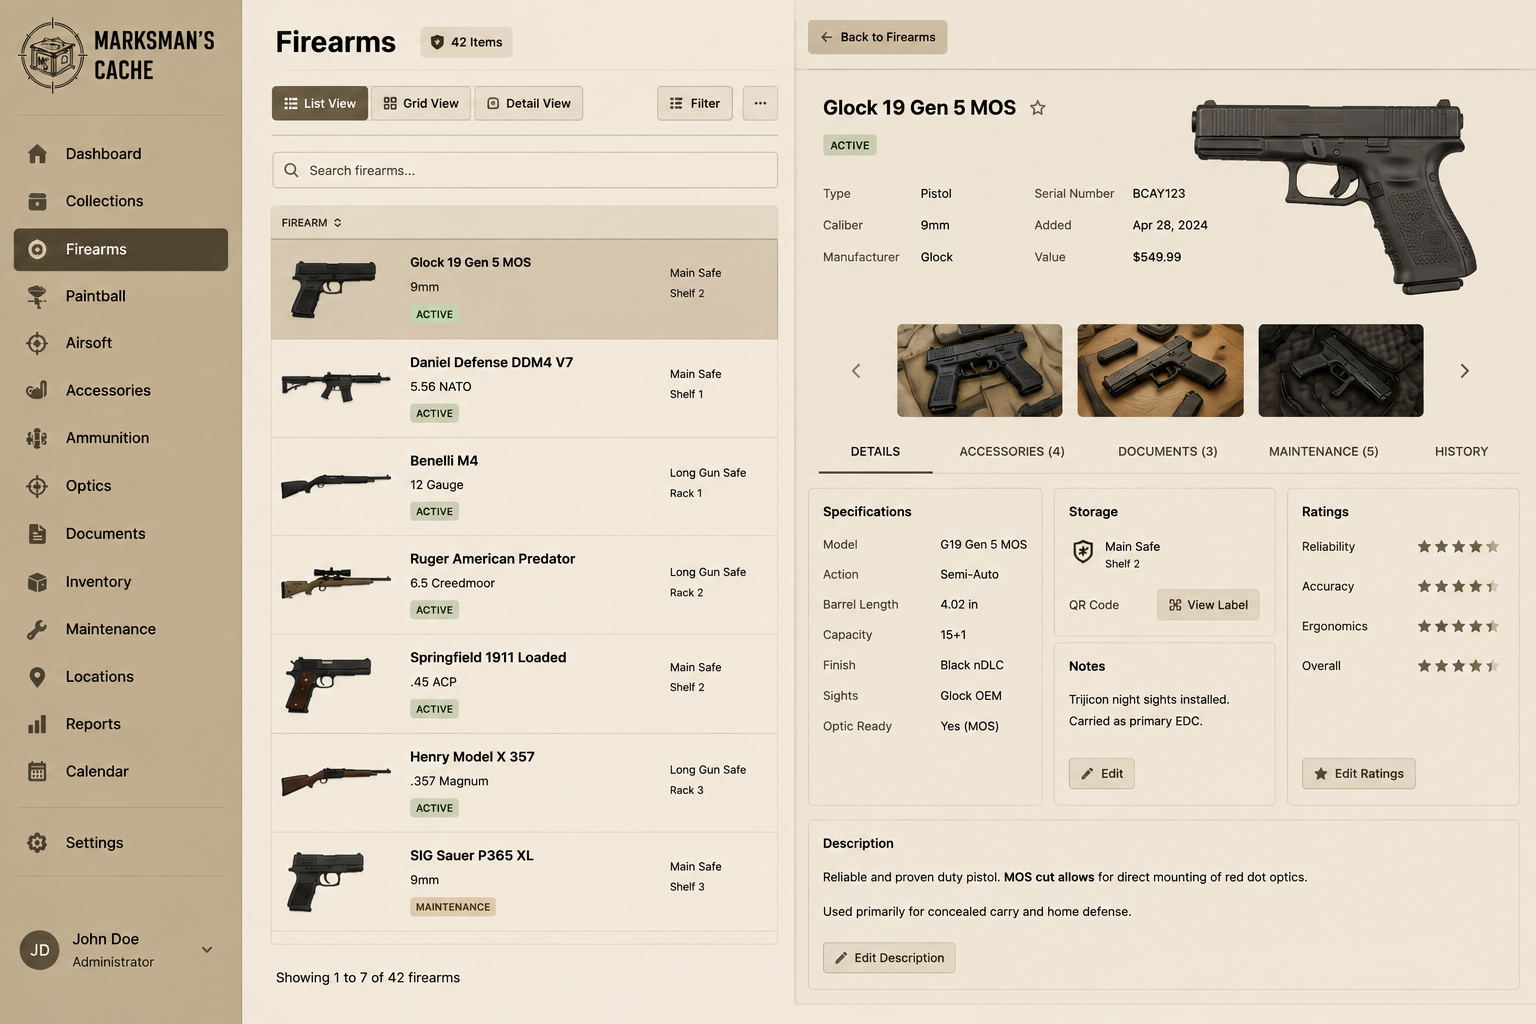Open the ACCESSORIES (4) tab

tap(1012, 452)
